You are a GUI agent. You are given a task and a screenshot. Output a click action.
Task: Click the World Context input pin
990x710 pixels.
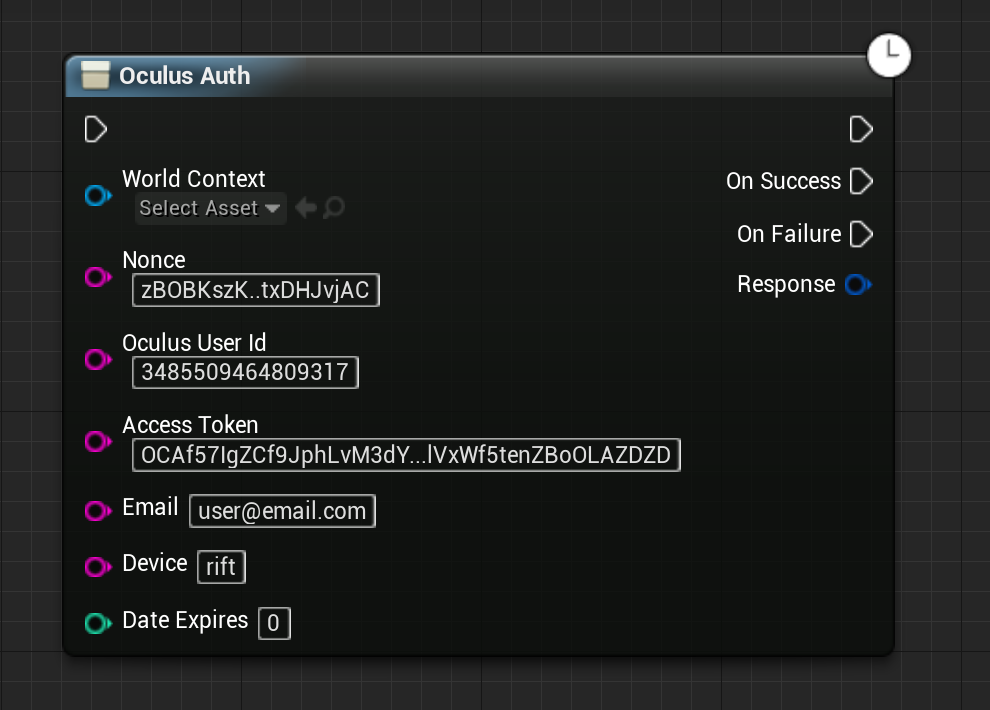(x=97, y=196)
